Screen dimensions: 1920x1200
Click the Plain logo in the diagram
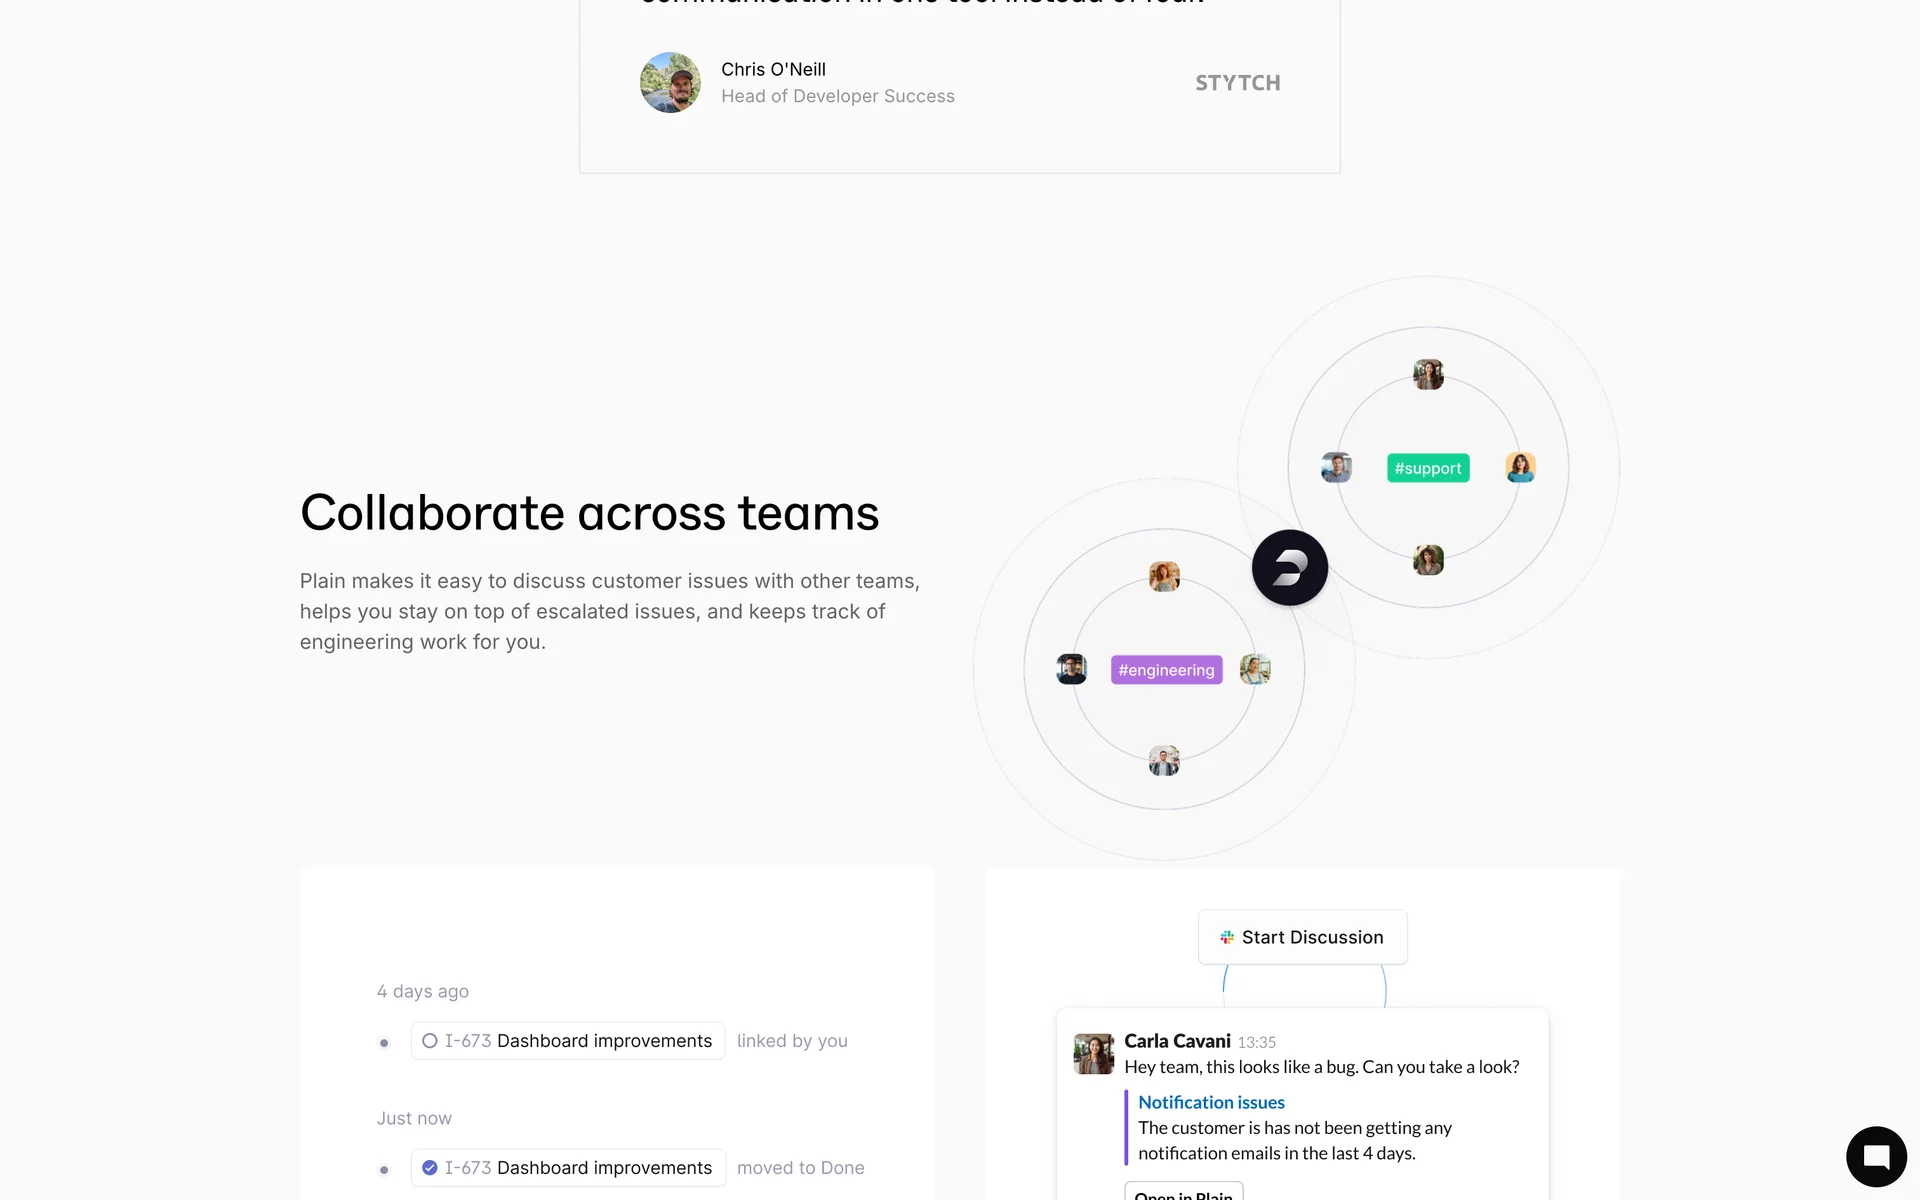pos(1290,567)
